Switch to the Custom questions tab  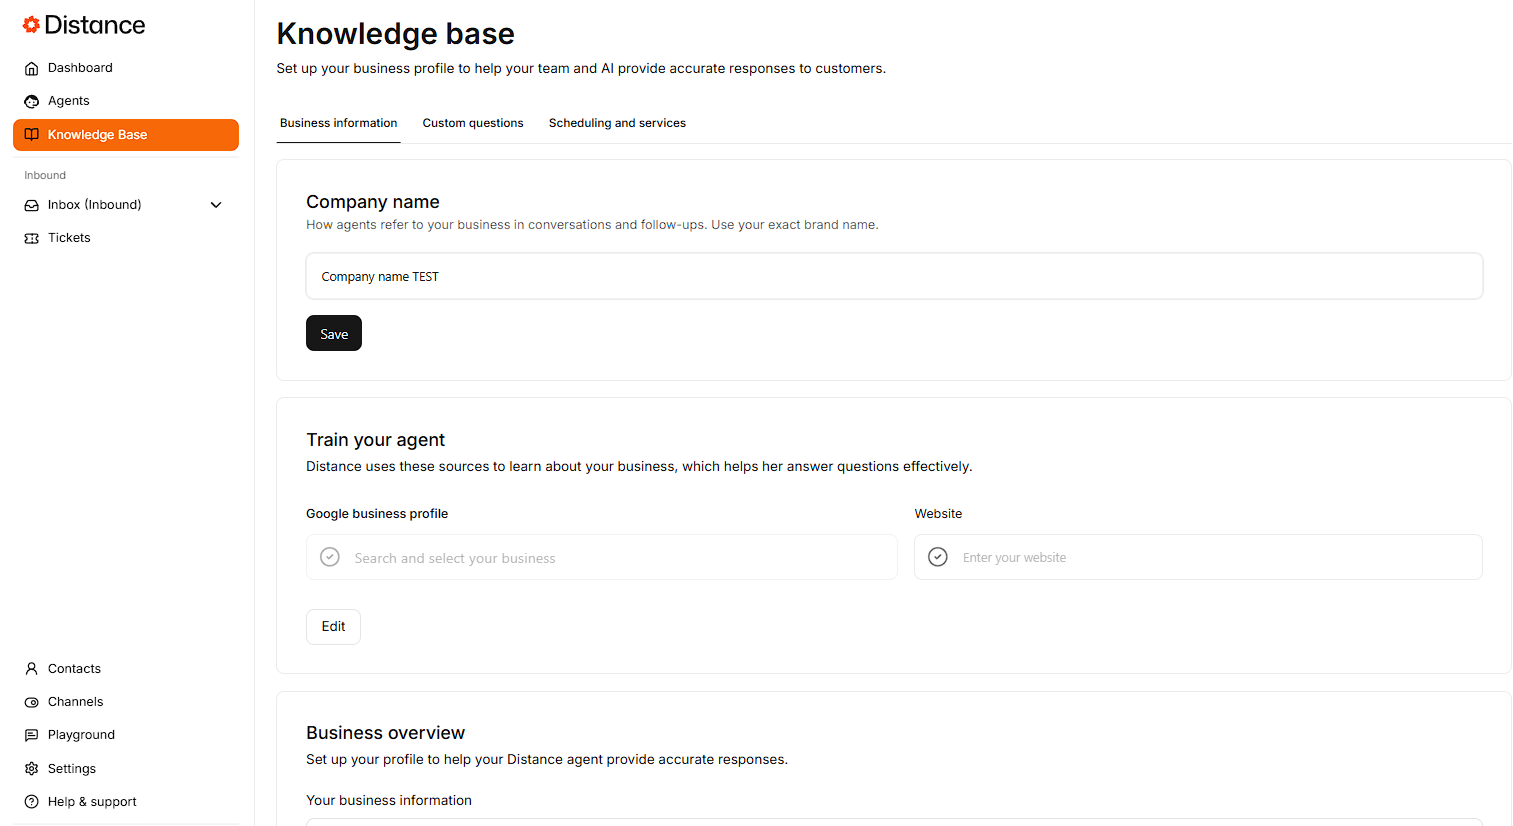(x=473, y=123)
